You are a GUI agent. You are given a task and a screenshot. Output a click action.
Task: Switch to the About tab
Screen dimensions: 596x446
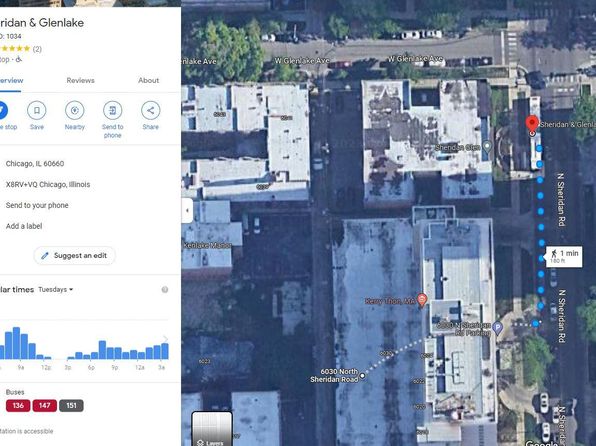coord(149,80)
